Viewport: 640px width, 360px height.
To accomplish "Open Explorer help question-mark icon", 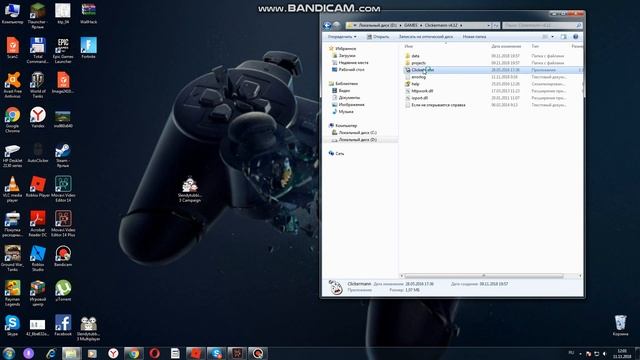I will point(576,37).
